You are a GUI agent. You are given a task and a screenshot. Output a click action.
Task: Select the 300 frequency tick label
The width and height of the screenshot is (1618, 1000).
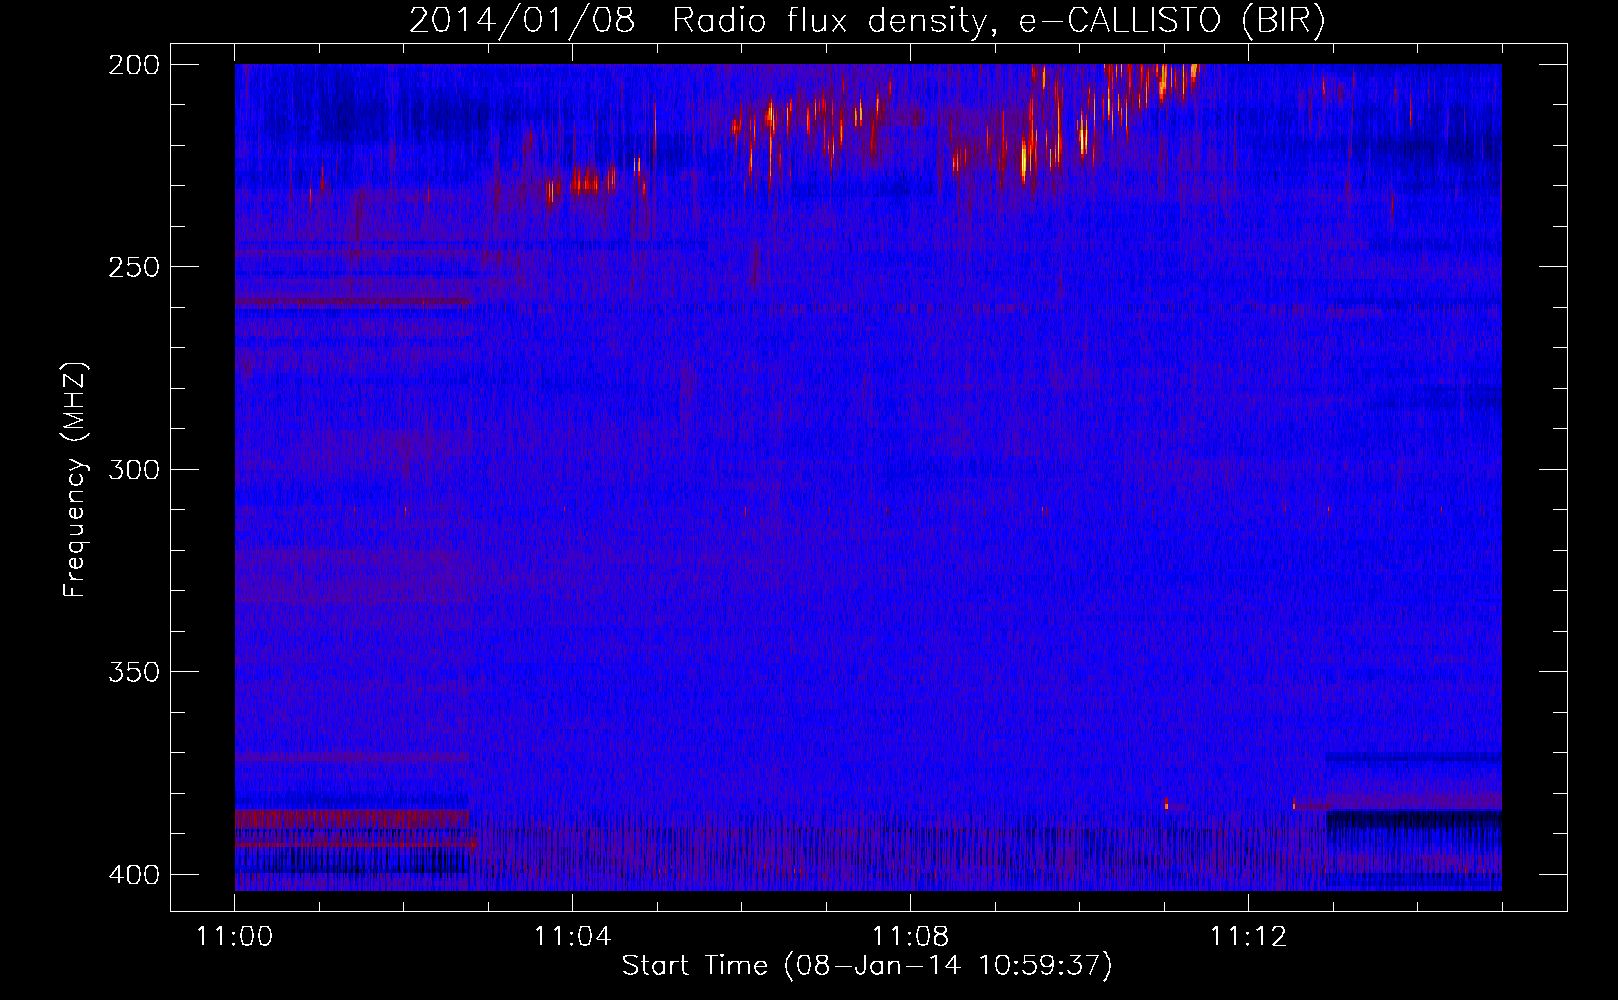[x=134, y=470]
